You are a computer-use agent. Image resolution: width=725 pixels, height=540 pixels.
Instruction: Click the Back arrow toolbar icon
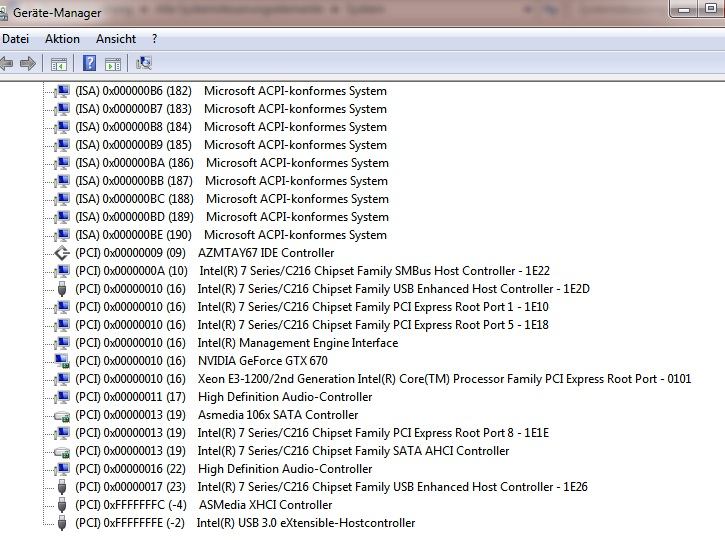tap(6, 63)
